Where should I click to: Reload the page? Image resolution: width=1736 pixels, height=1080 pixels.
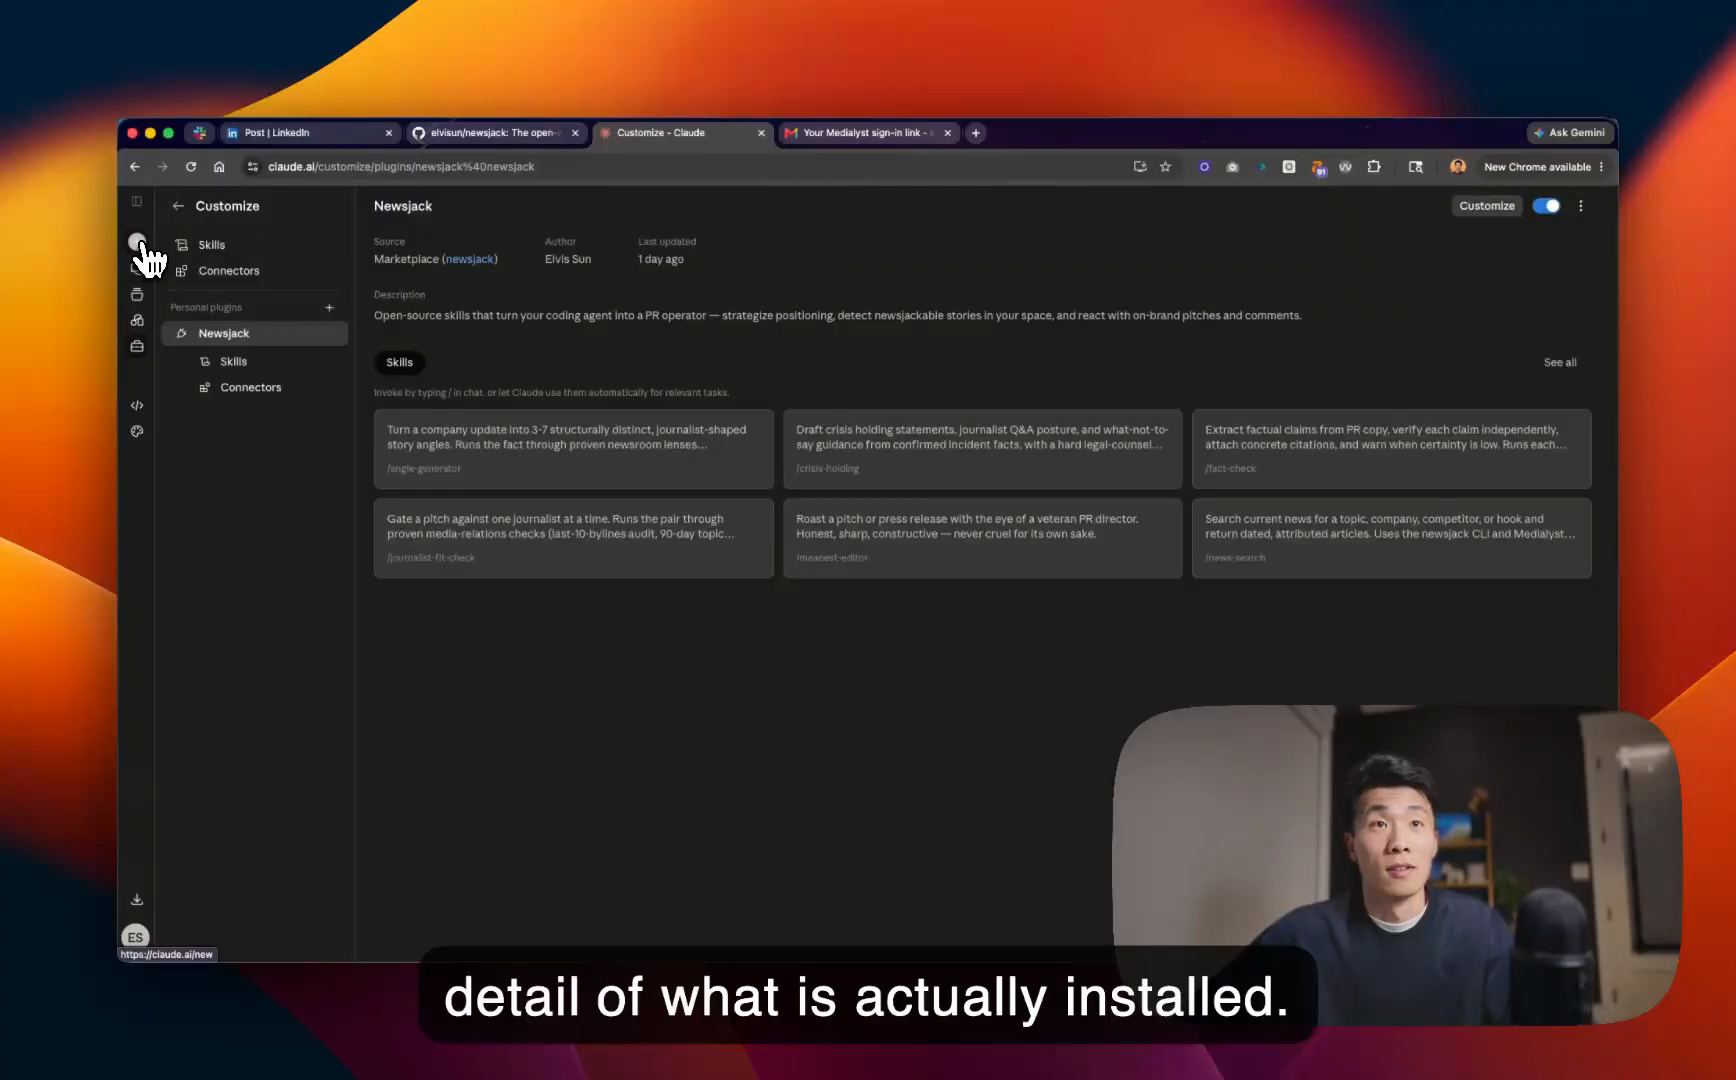pos(191,167)
